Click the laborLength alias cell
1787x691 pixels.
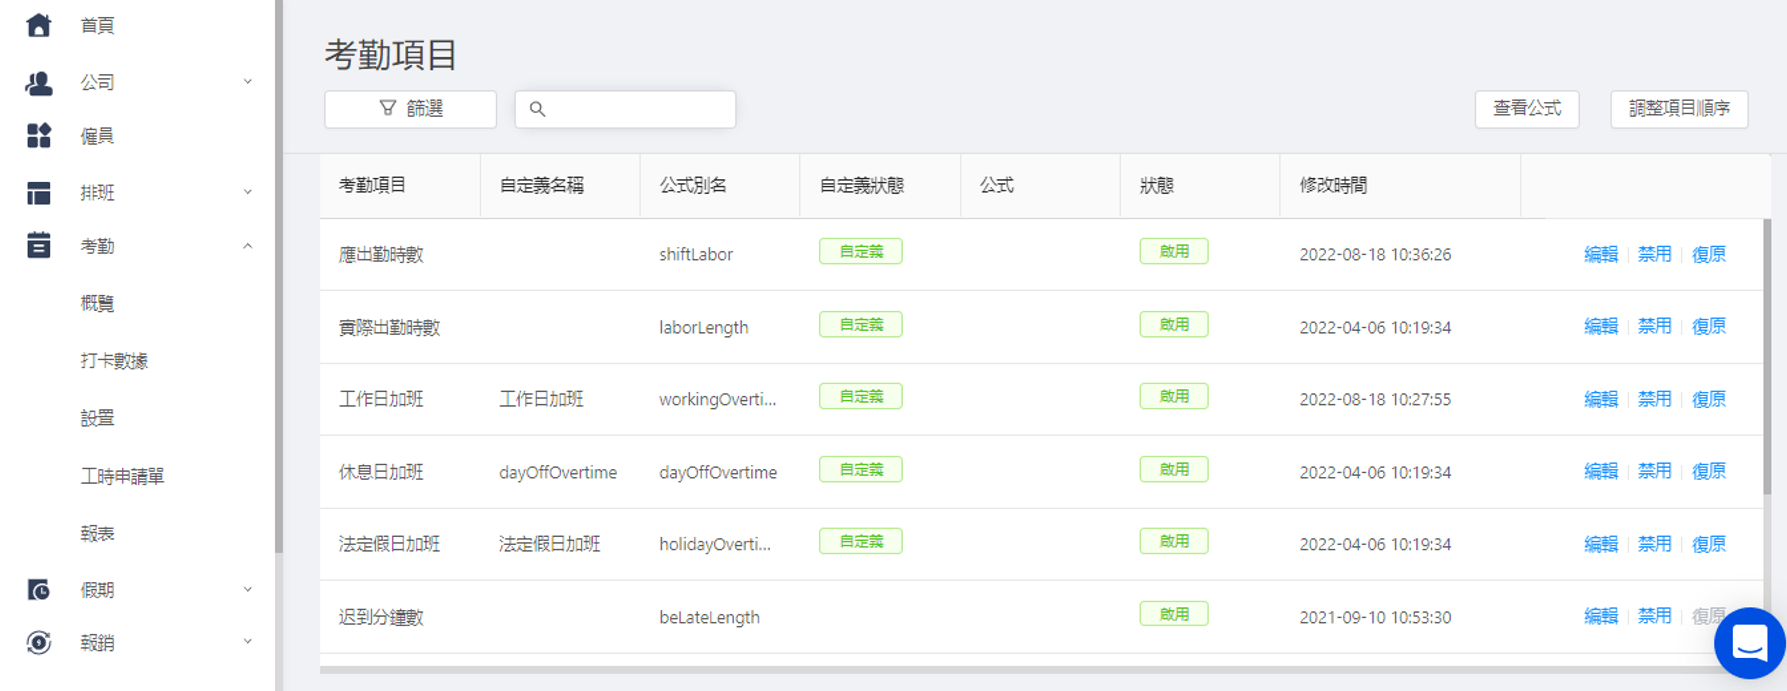pyautogui.click(x=703, y=327)
